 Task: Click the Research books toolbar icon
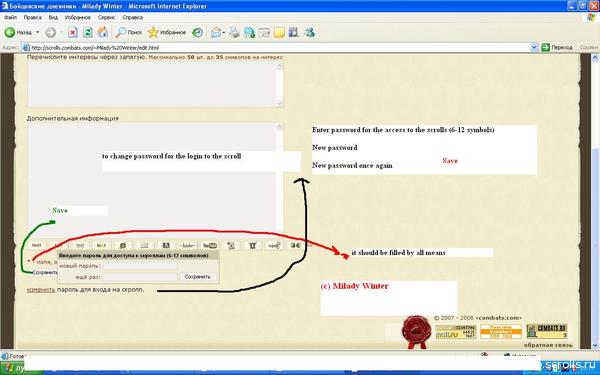293,33
